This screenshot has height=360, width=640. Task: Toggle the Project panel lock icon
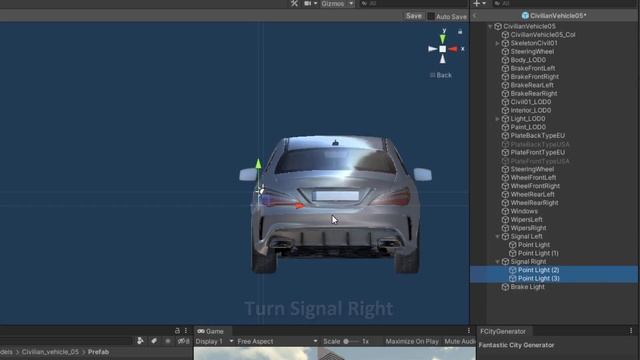(177, 331)
